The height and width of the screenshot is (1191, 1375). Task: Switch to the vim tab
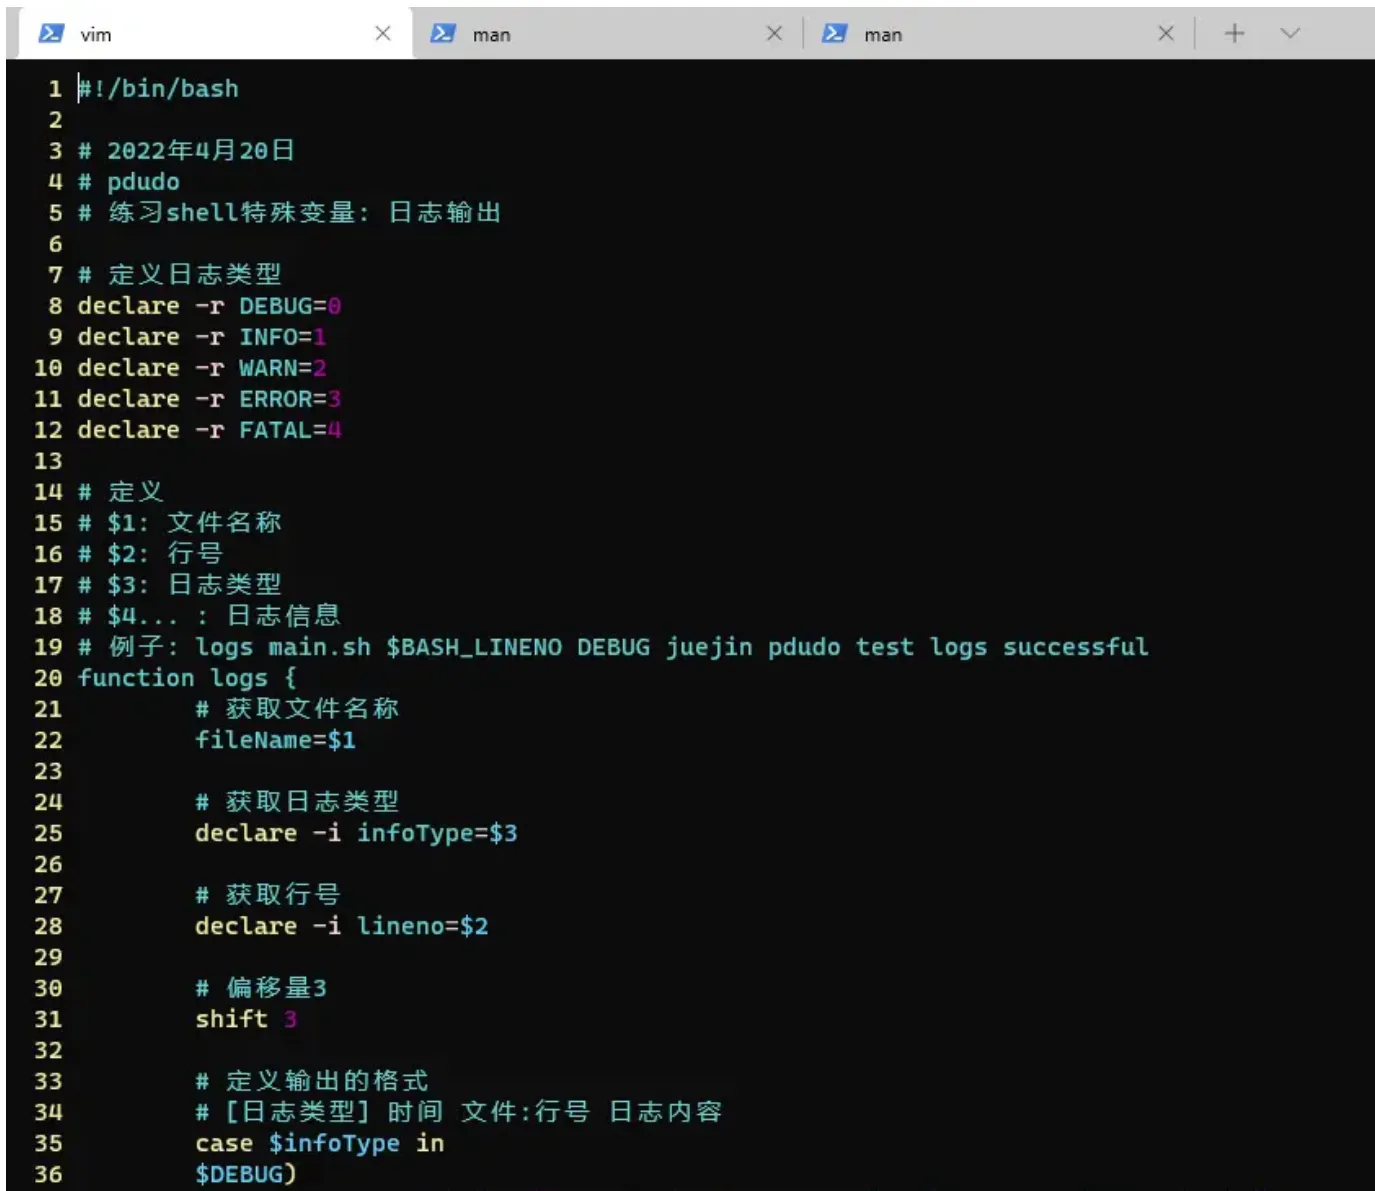tap(215, 34)
